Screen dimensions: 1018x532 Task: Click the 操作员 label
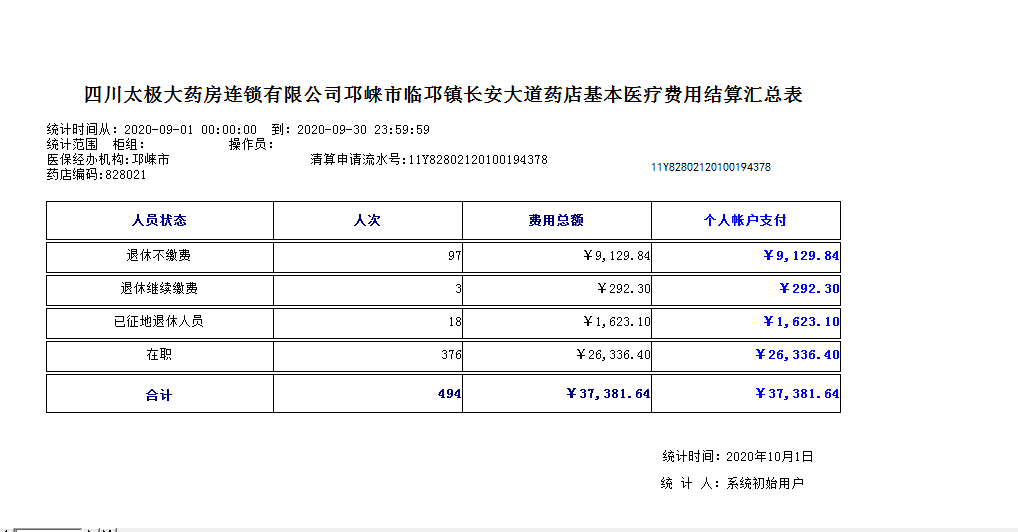251,145
